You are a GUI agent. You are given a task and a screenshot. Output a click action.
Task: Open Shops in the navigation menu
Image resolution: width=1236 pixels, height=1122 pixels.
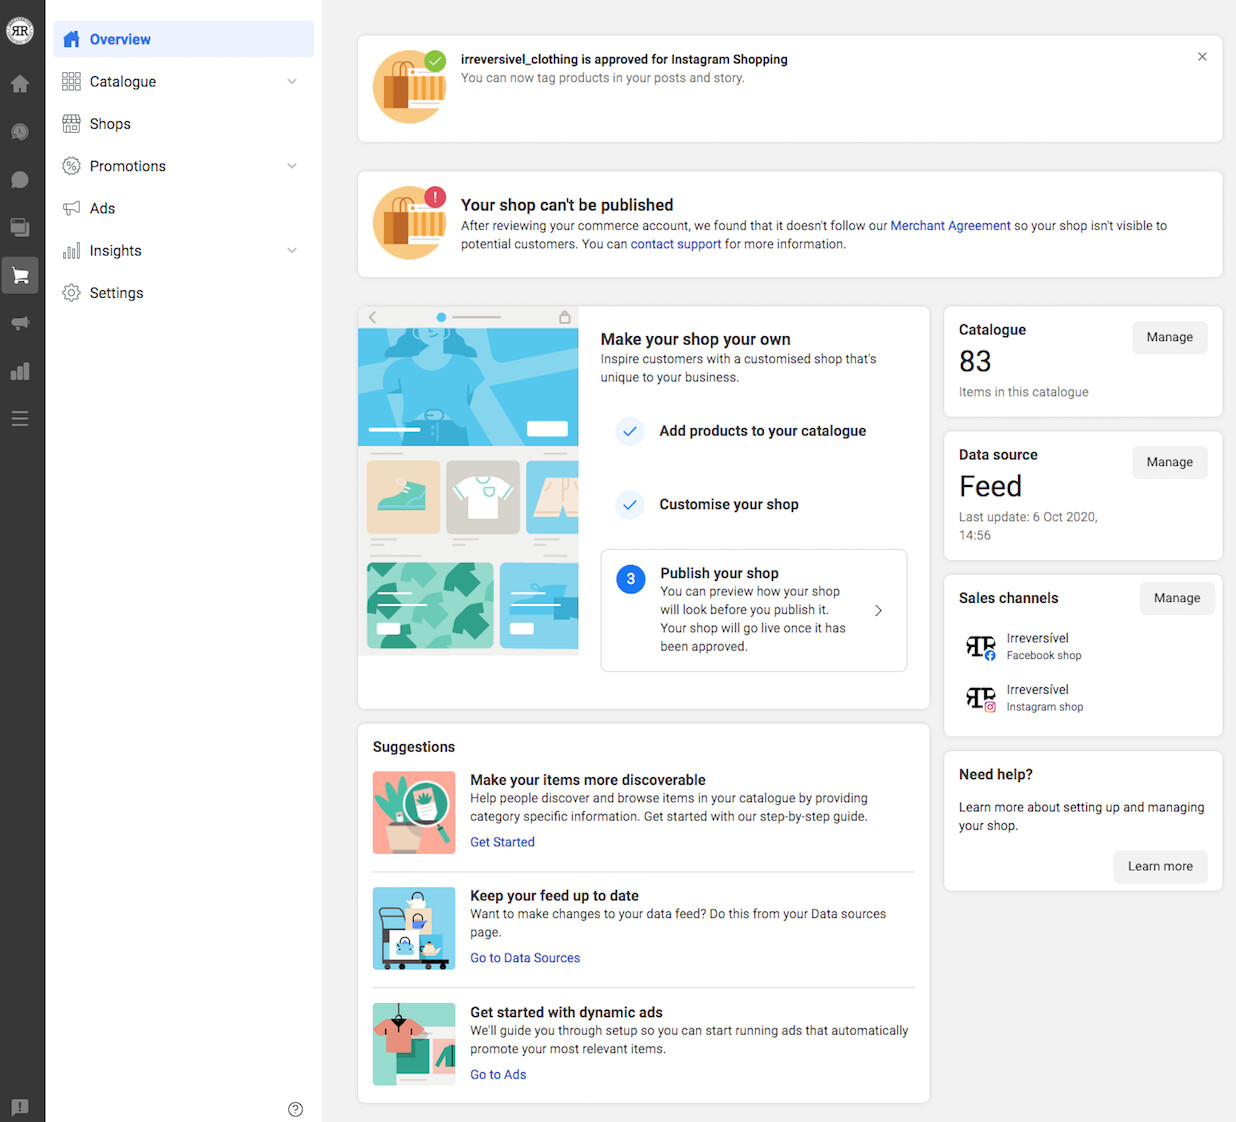click(x=183, y=124)
